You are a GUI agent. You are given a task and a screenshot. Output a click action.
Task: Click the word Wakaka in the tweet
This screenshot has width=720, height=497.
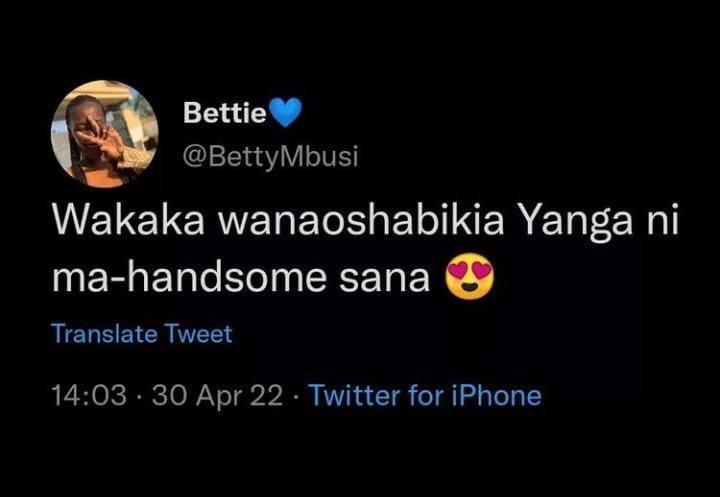[x=129, y=220]
